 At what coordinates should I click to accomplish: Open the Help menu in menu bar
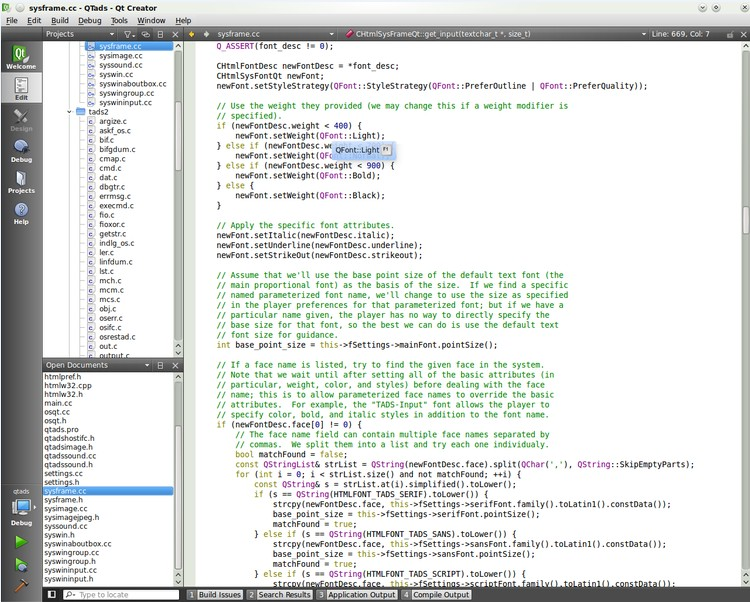point(183,21)
